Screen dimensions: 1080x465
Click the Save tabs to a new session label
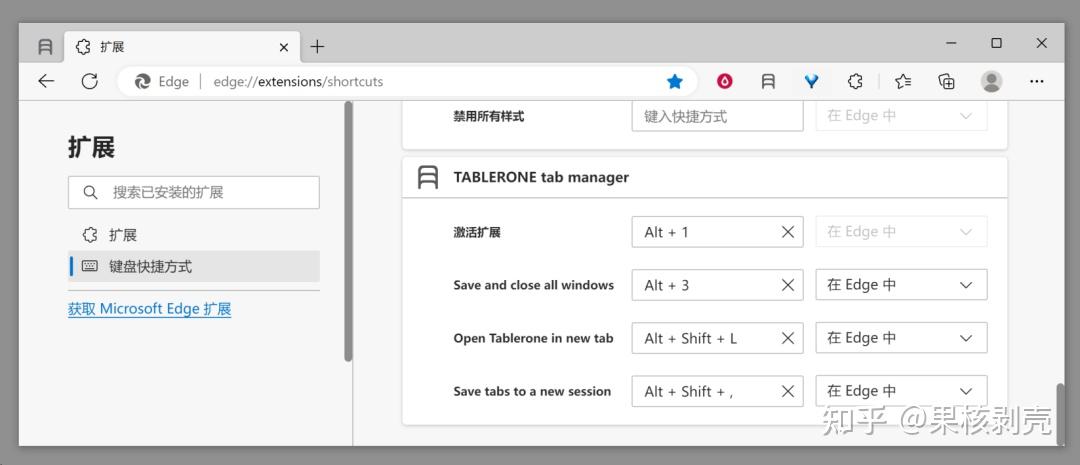coord(532,391)
